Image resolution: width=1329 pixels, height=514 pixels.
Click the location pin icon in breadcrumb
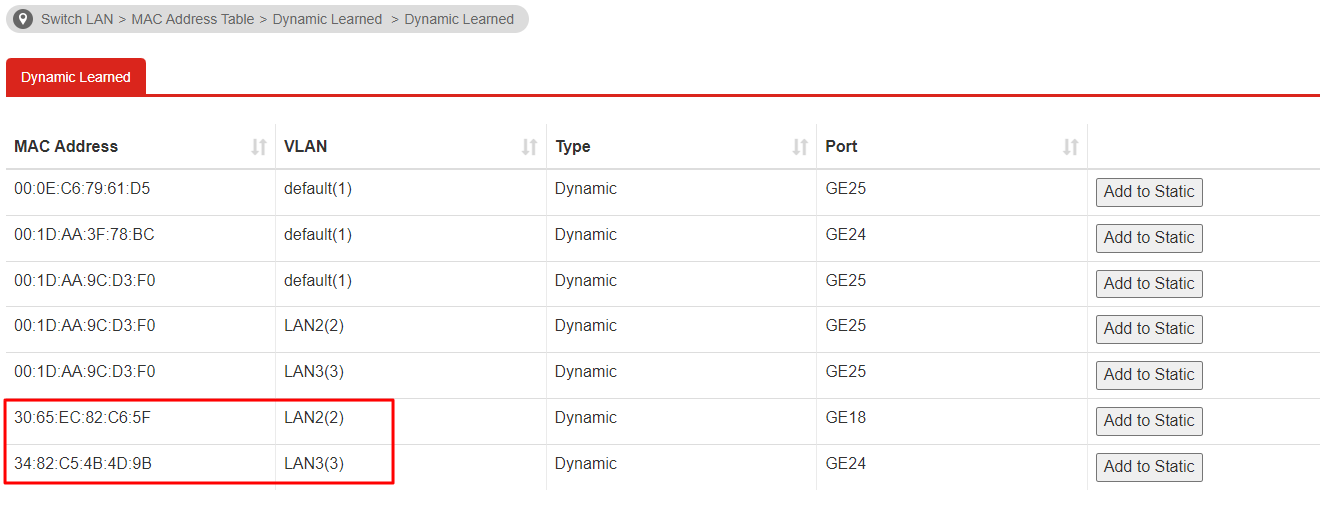(23, 19)
